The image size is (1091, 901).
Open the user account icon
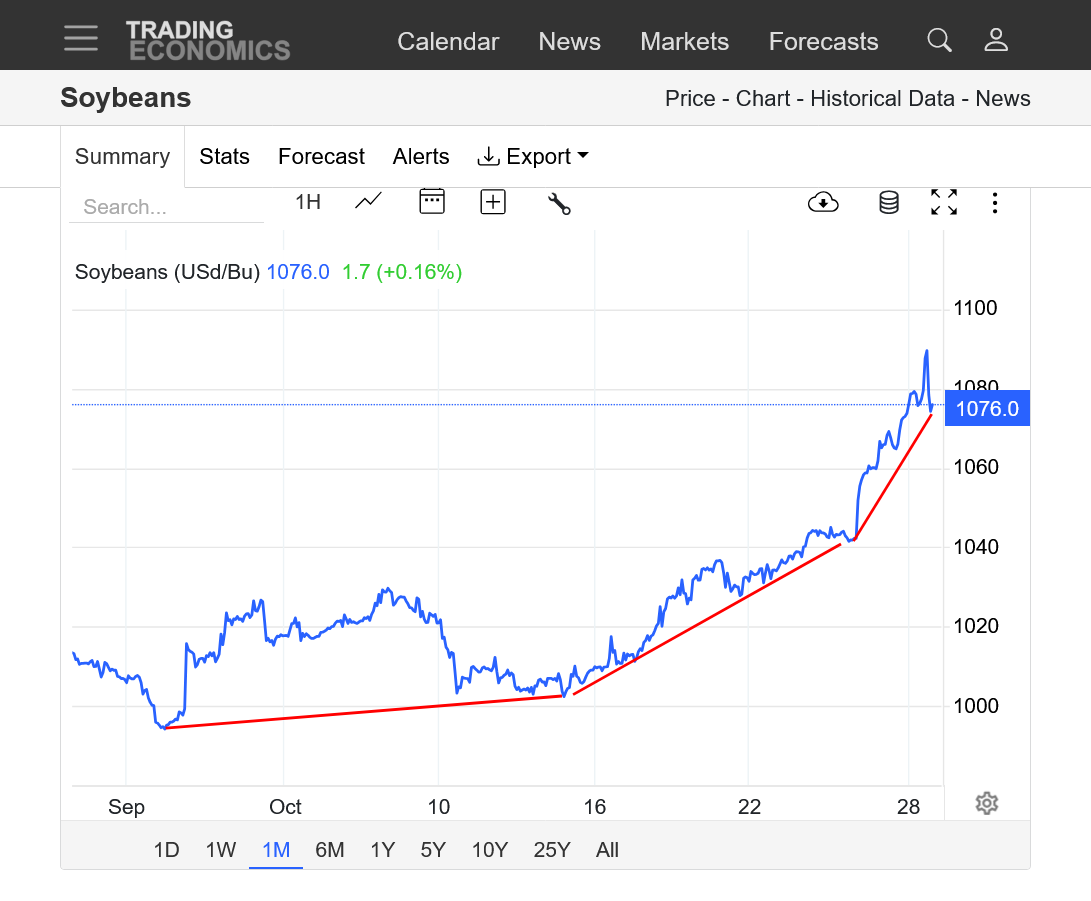point(996,40)
